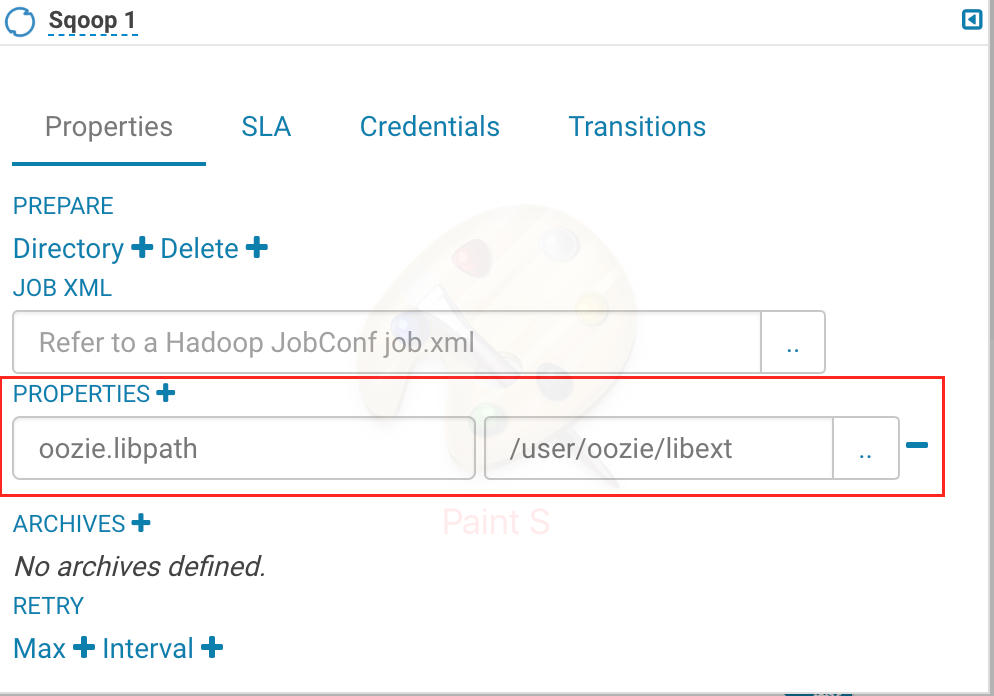The width and height of the screenshot is (994, 696).
Task: Add retry Interval with plus icon
Action: click(211, 648)
